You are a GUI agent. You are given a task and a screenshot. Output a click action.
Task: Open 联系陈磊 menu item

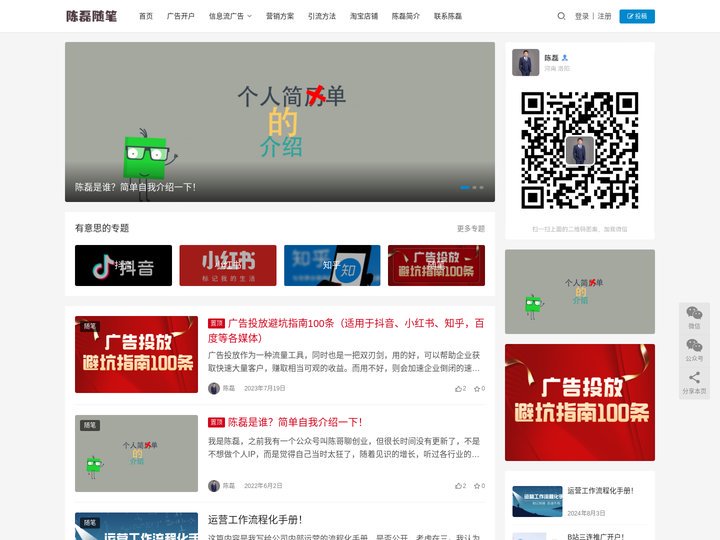coord(448,16)
